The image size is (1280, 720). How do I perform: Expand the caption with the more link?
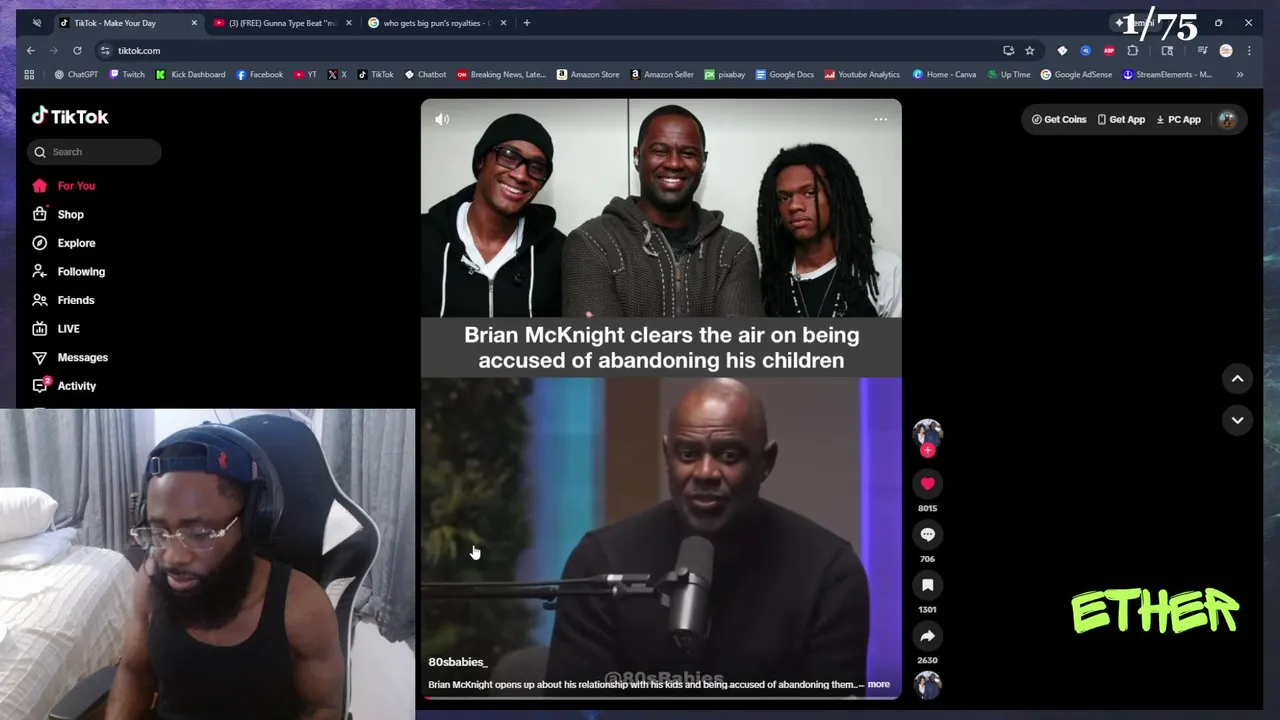pyautogui.click(x=878, y=685)
